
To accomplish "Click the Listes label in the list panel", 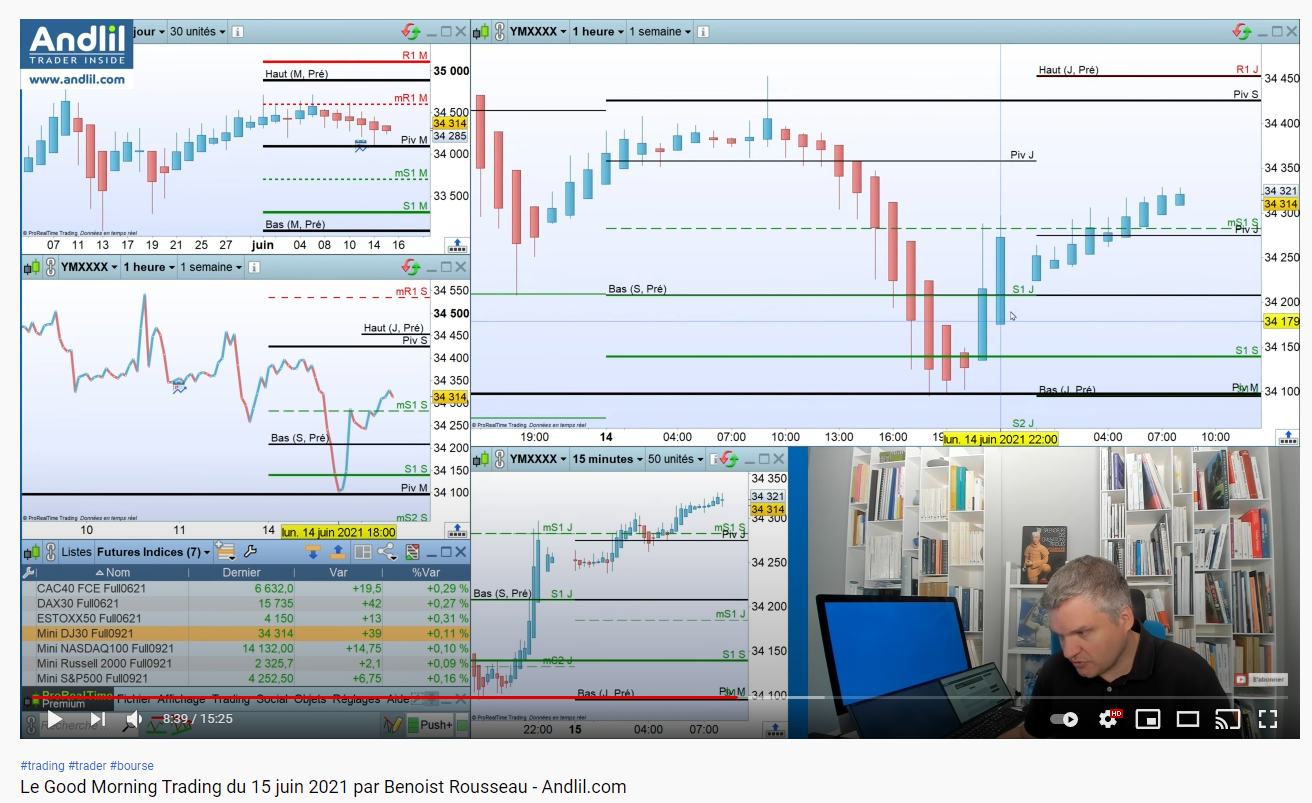I will pyautogui.click(x=76, y=551).
